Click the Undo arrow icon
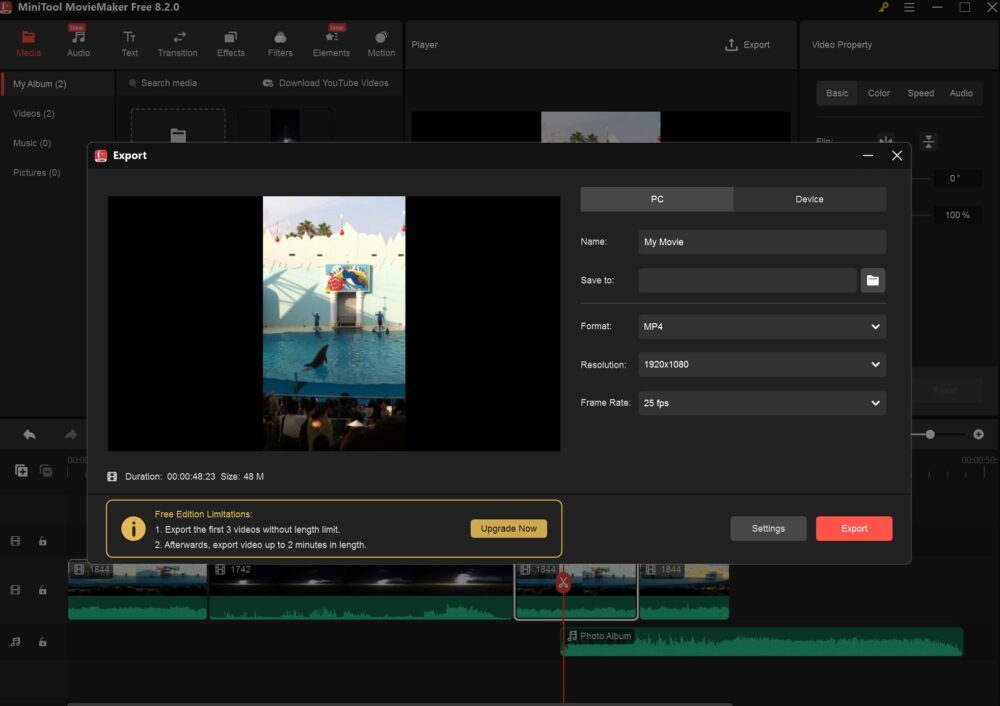This screenshot has height=706, width=1000. click(29, 434)
